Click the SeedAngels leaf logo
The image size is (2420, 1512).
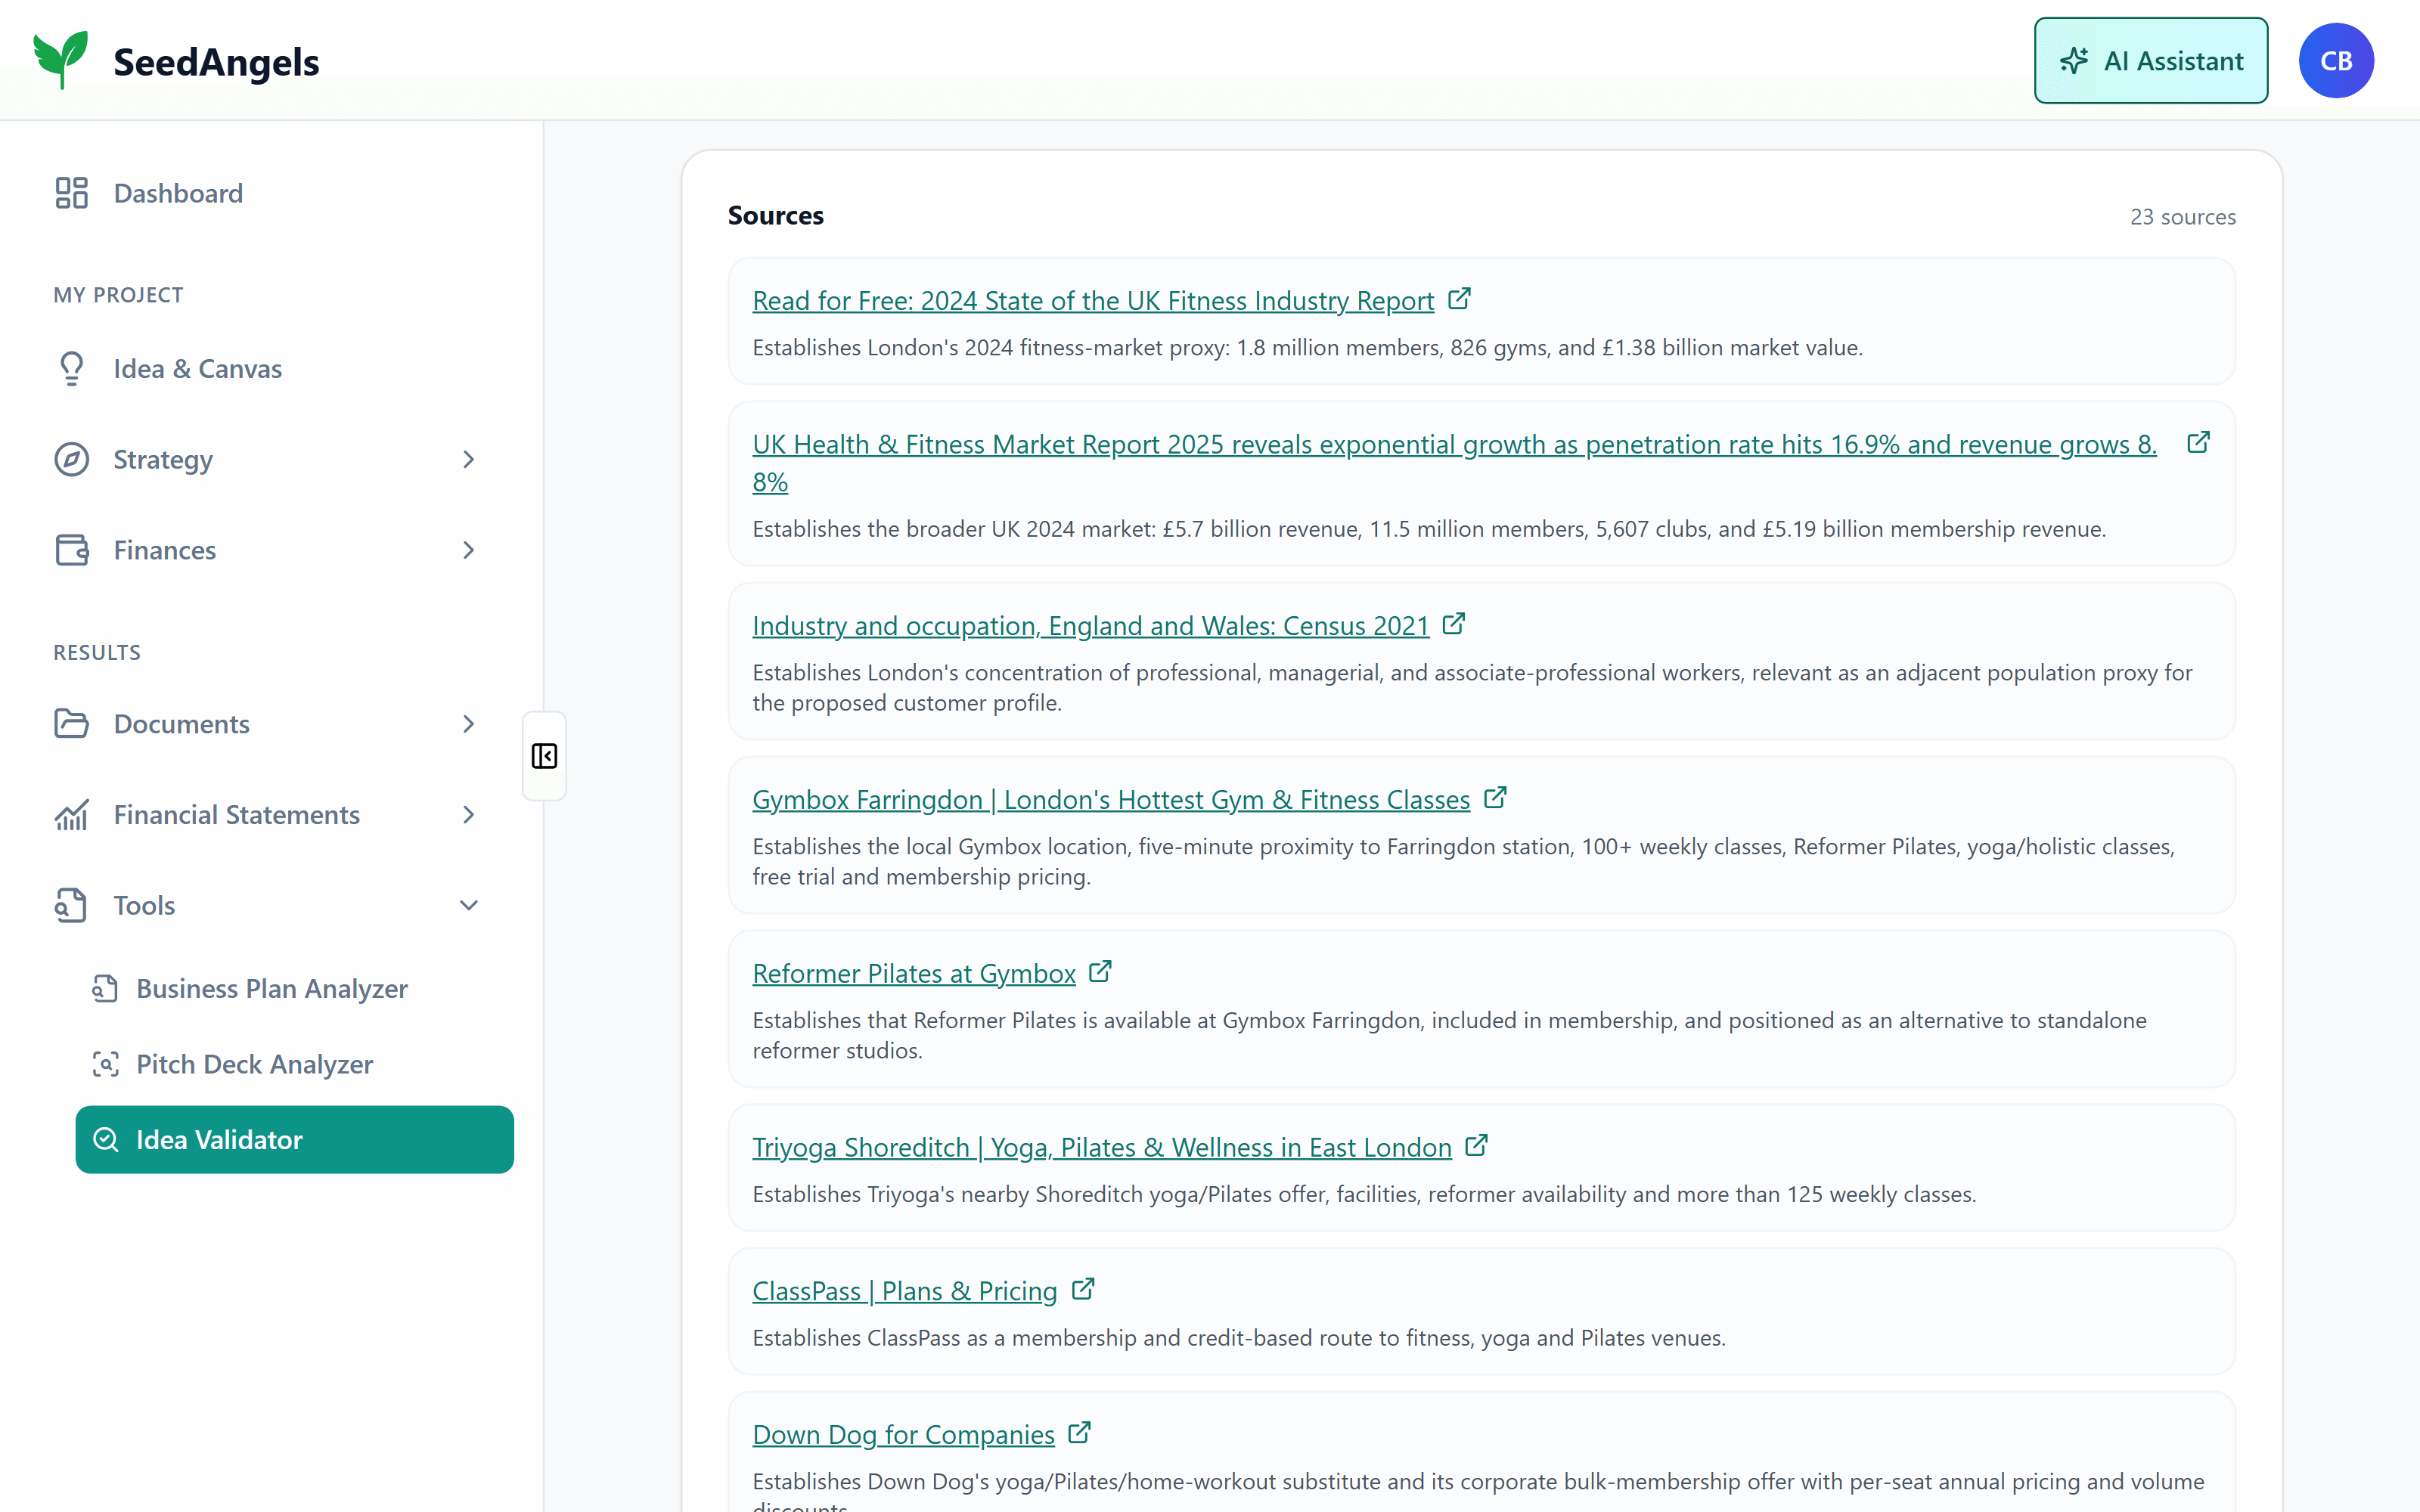[60, 60]
